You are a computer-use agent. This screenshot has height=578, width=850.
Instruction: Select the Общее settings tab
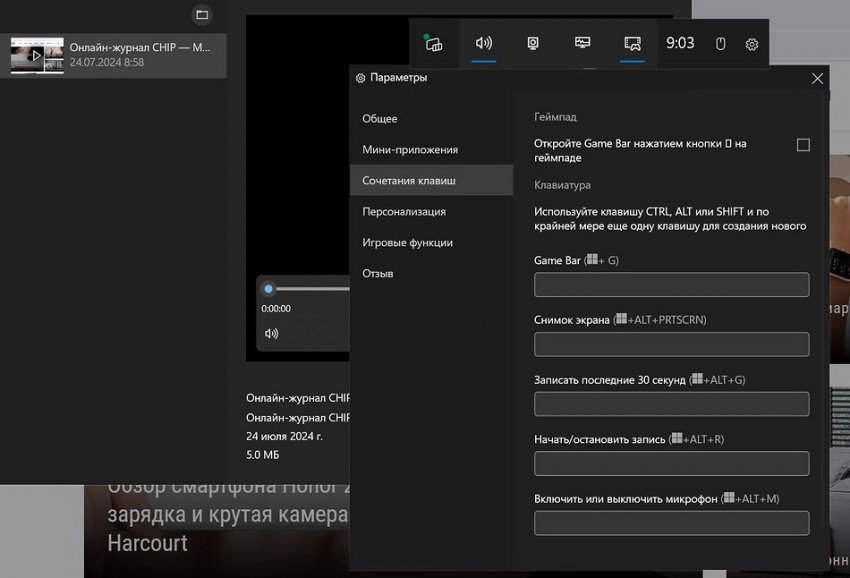[x=380, y=119]
